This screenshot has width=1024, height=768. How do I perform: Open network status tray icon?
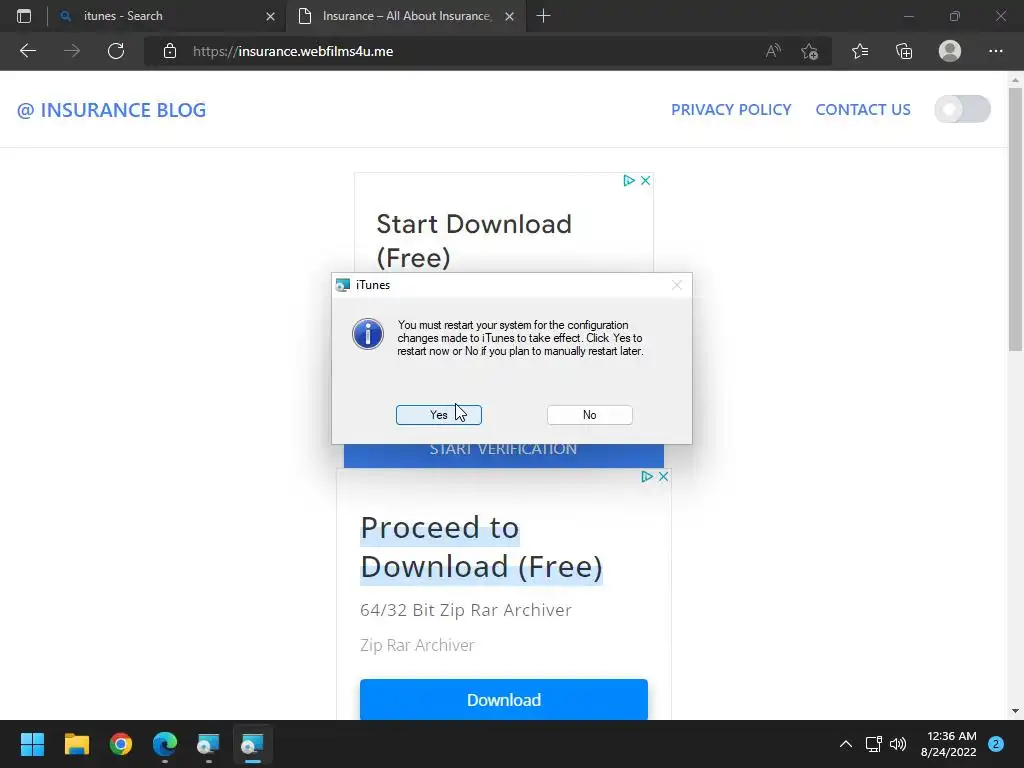click(x=873, y=744)
